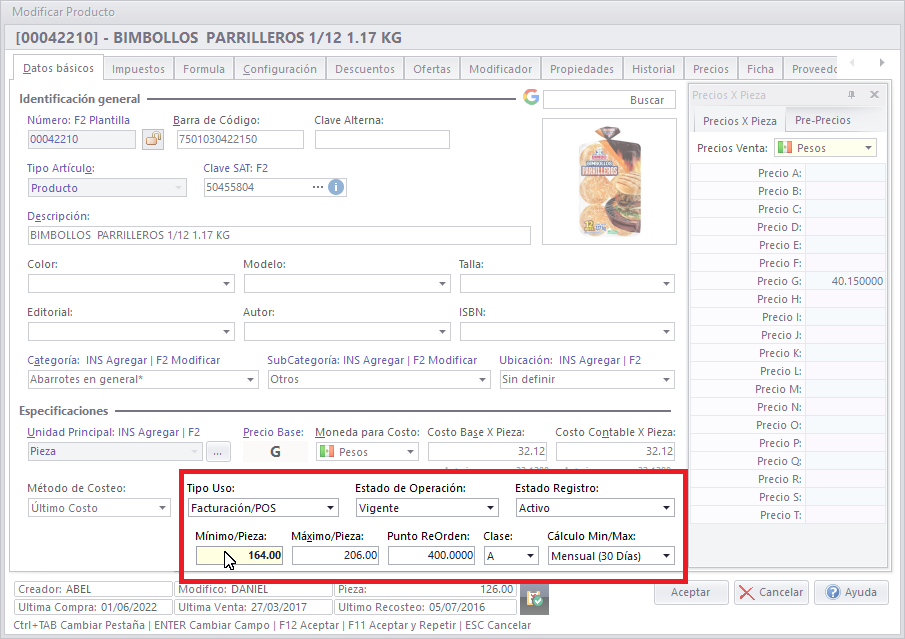905x639 pixels.
Task: Click the Cancelar button
Action: (771, 592)
